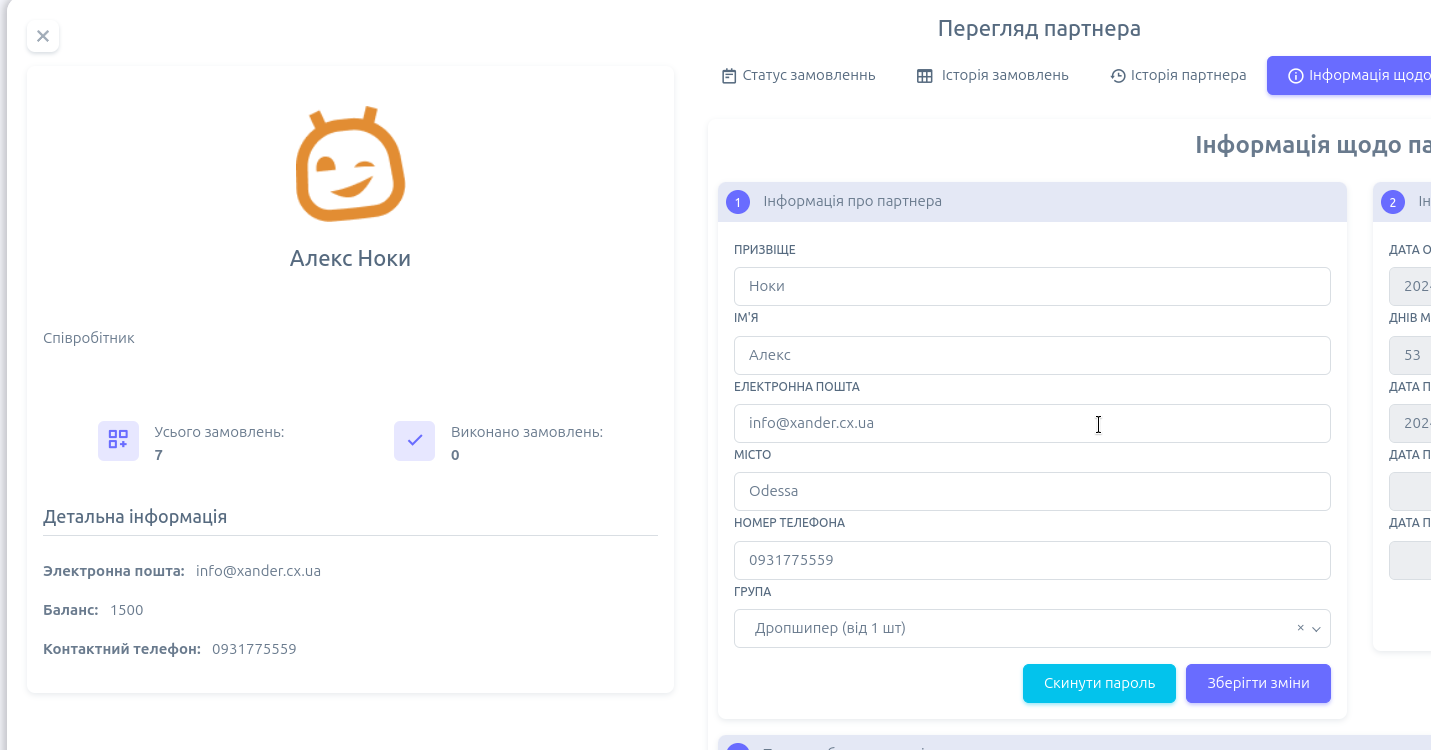This screenshot has width=1431, height=750.
Task: Open the Історія партнера tab
Action: [x=1178, y=75]
